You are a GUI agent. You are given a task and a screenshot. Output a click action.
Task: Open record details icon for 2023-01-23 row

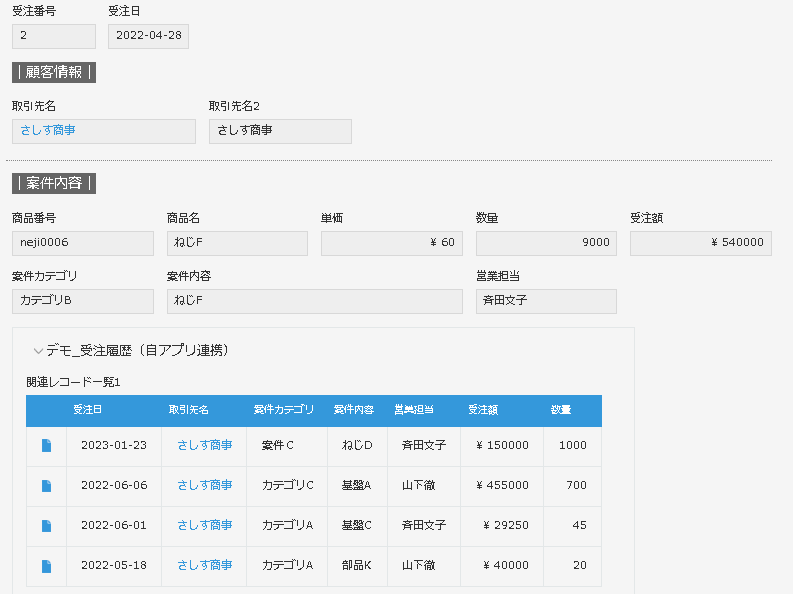pos(46,446)
